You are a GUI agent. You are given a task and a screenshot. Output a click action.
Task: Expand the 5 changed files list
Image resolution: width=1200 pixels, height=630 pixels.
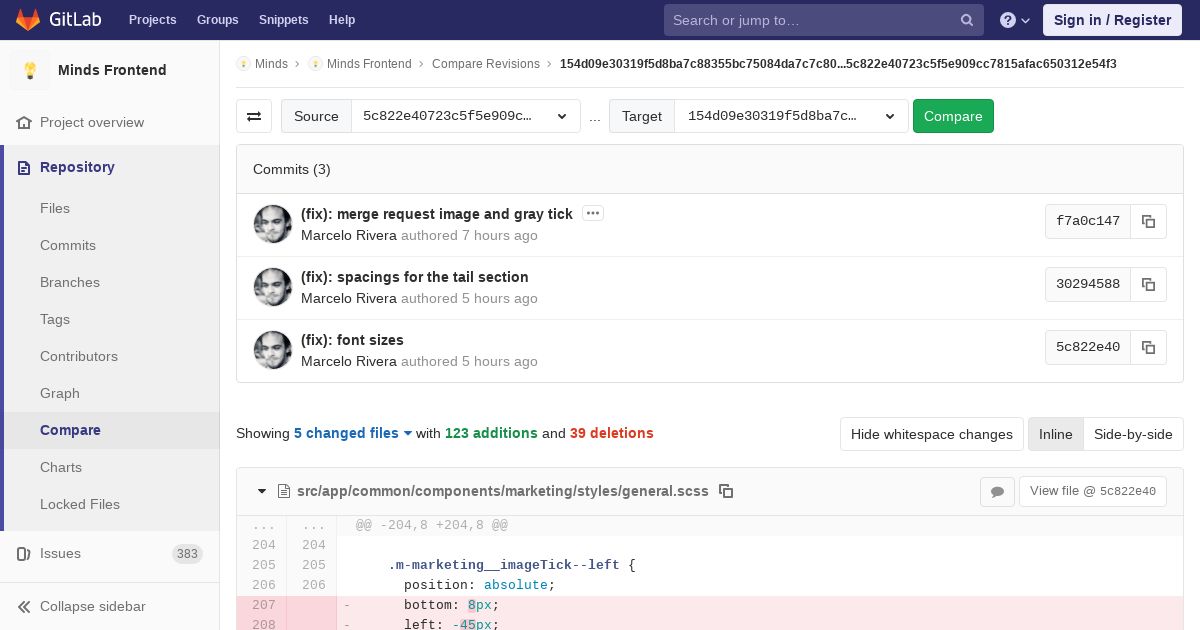[352, 433]
